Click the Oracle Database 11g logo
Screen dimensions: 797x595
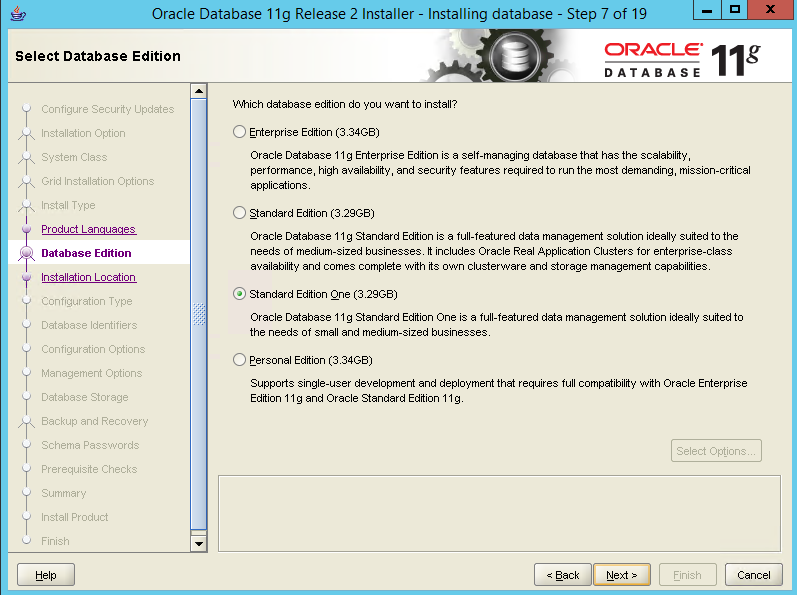tap(682, 60)
